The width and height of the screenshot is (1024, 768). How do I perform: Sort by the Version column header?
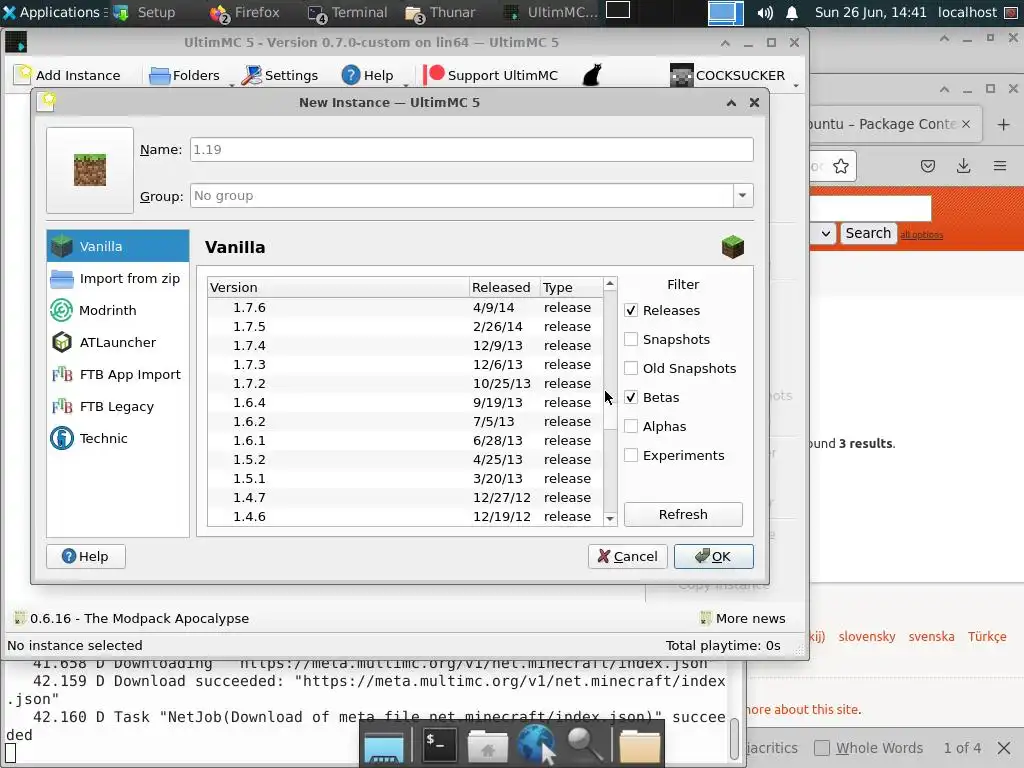click(338, 287)
